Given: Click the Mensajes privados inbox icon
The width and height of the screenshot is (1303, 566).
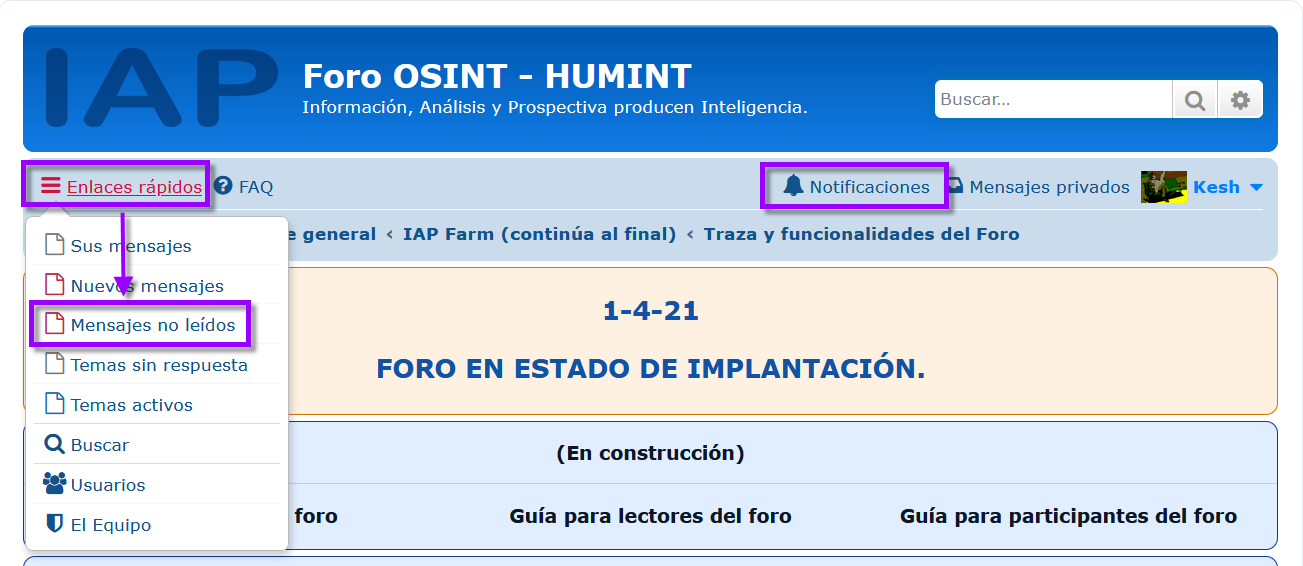Looking at the screenshot, I should click(x=956, y=187).
